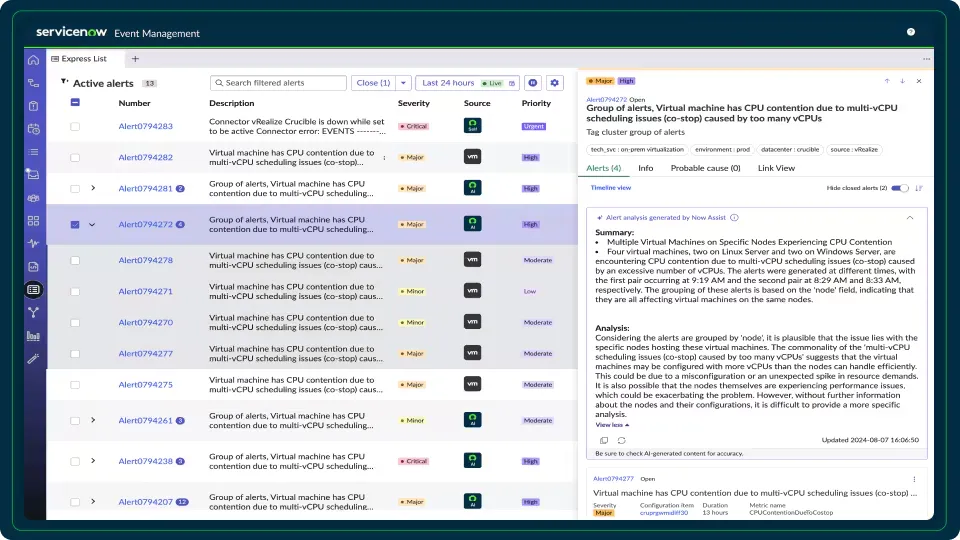960x540 pixels.
Task: Click the Severity column header
Action: point(414,103)
